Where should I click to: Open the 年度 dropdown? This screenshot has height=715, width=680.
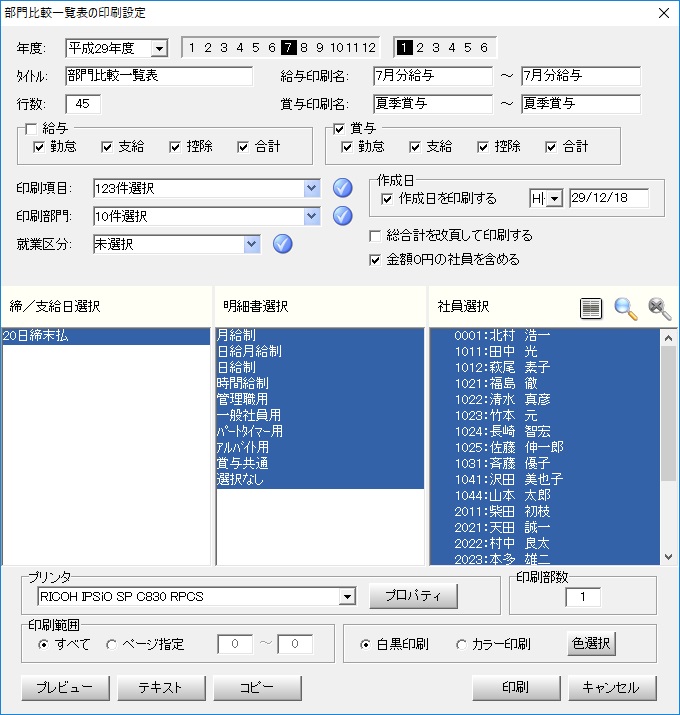(x=159, y=48)
